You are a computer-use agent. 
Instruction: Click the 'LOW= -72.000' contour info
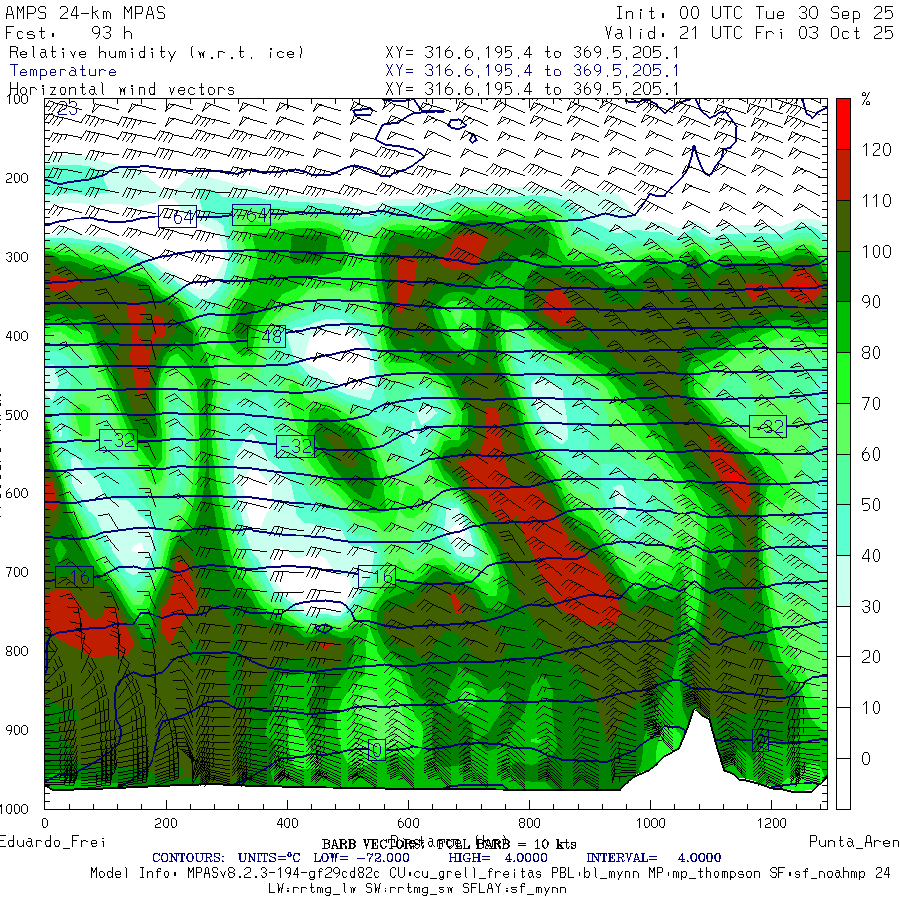(x=361, y=858)
